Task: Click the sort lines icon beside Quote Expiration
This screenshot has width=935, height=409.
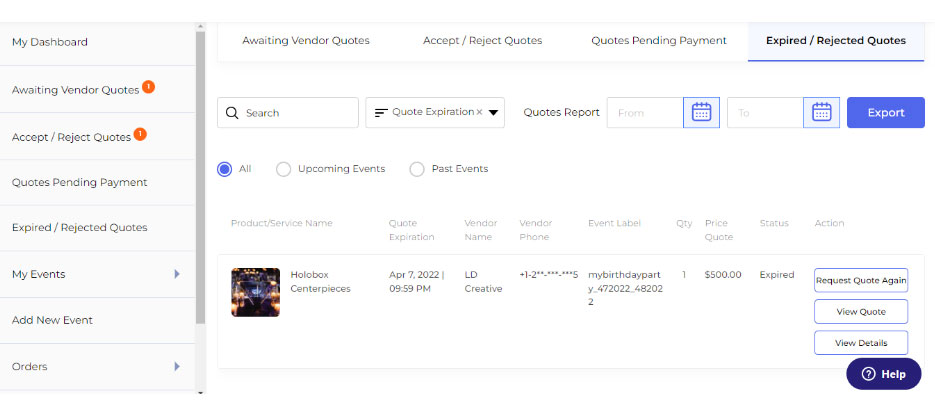Action: (x=381, y=113)
